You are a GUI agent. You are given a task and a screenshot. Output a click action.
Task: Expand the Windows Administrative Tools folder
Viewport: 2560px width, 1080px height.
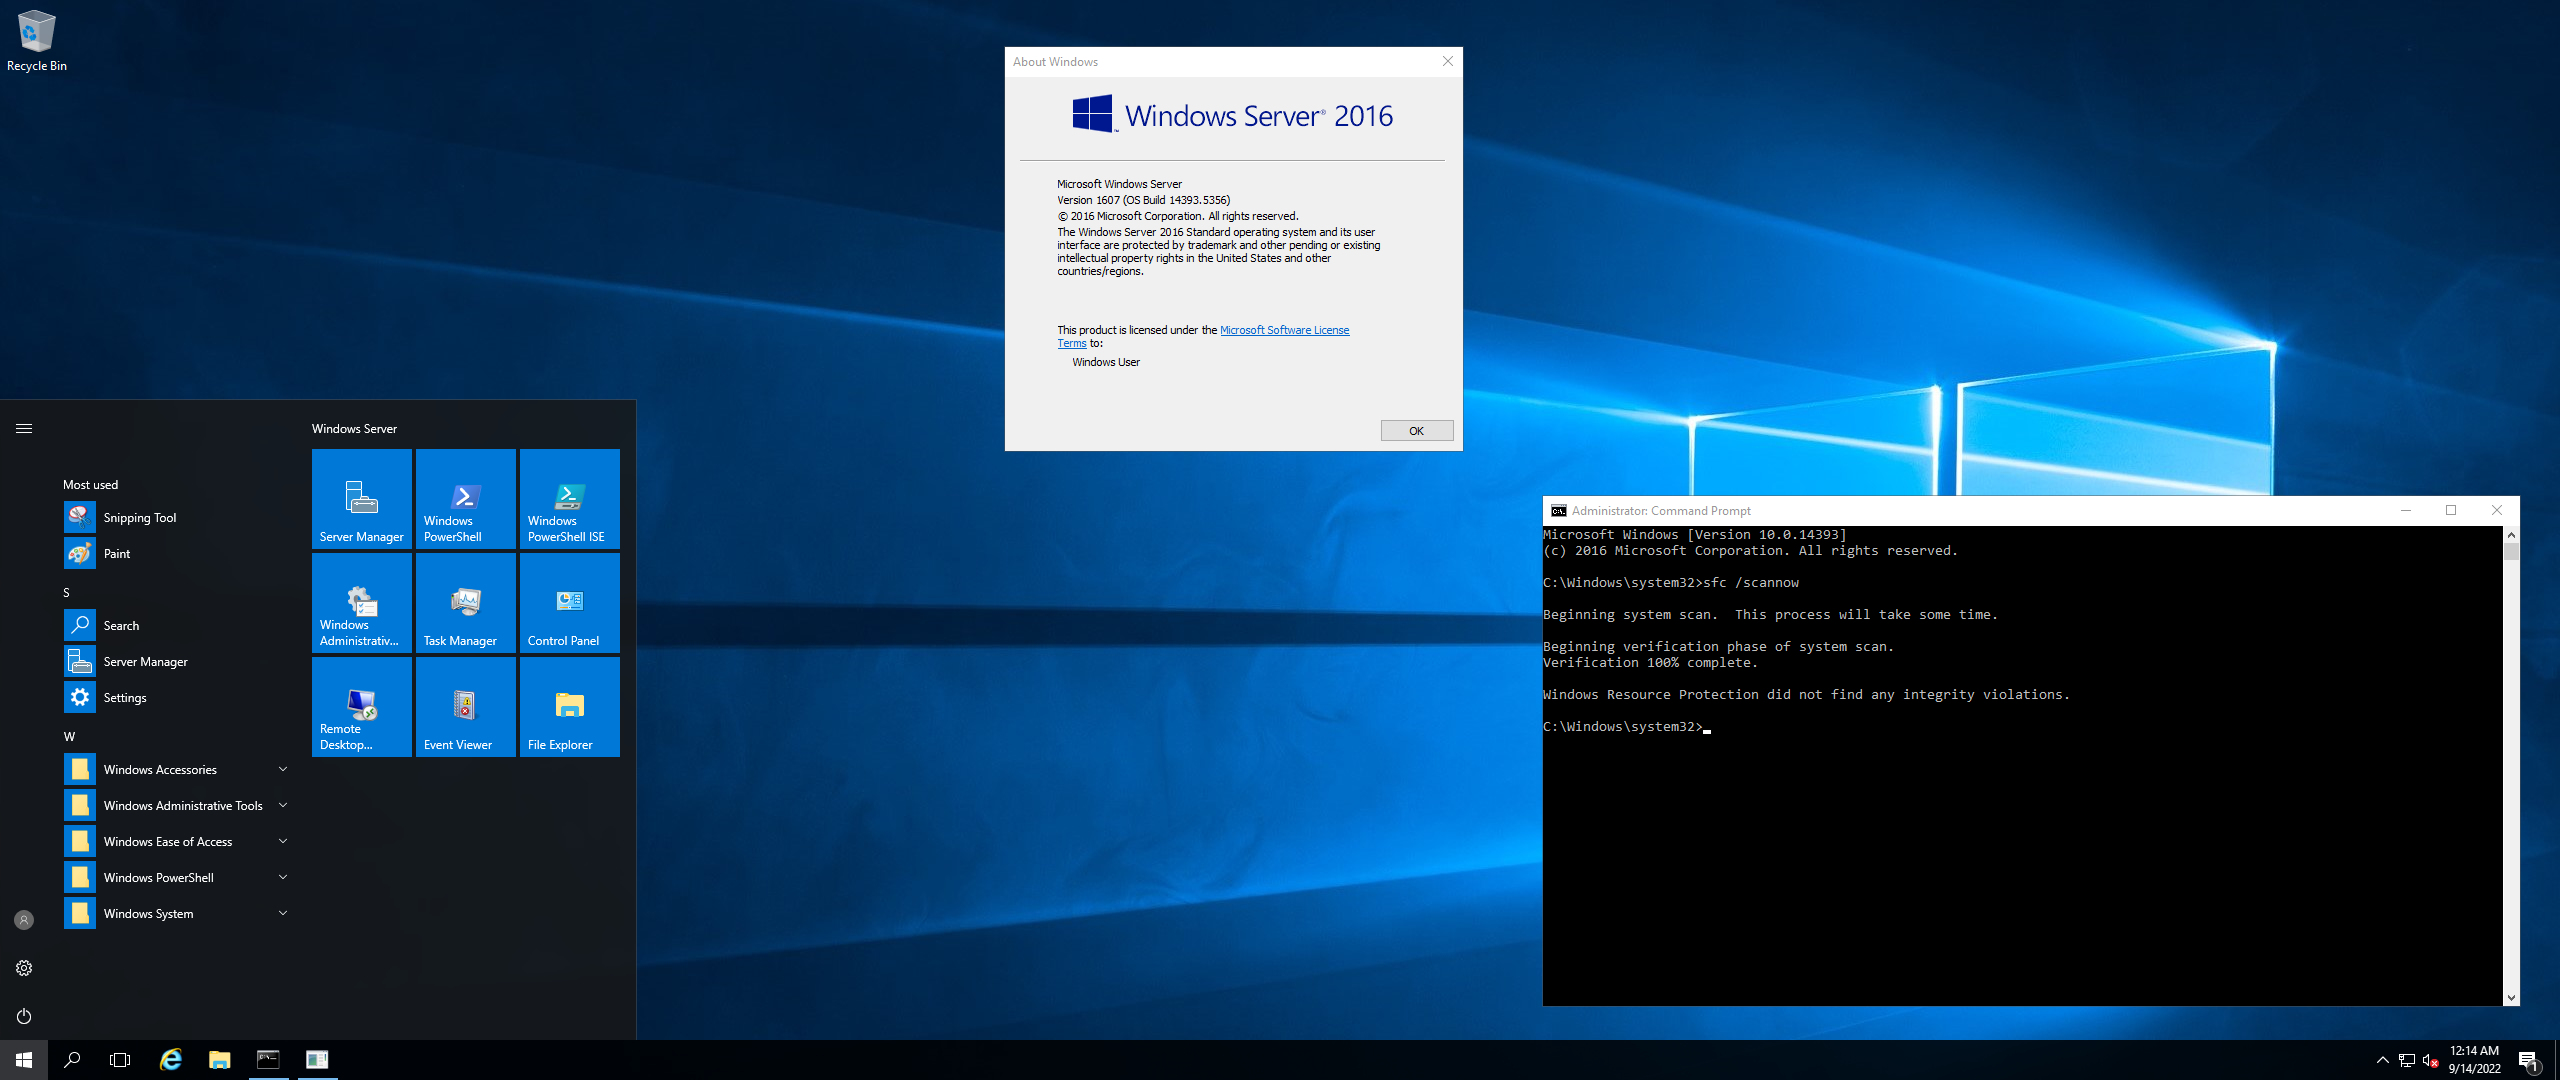pyautogui.click(x=176, y=805)
